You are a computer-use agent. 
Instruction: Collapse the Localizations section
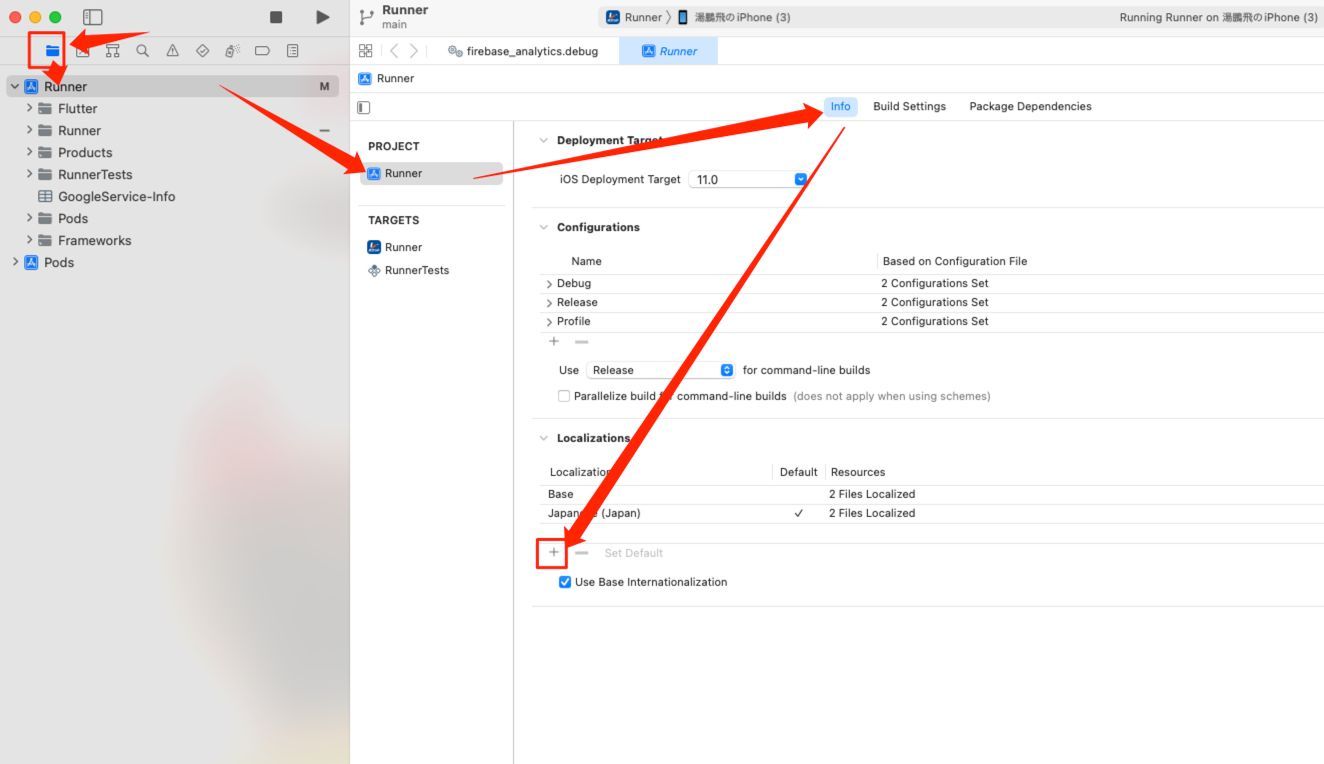[x=544, y=438]
